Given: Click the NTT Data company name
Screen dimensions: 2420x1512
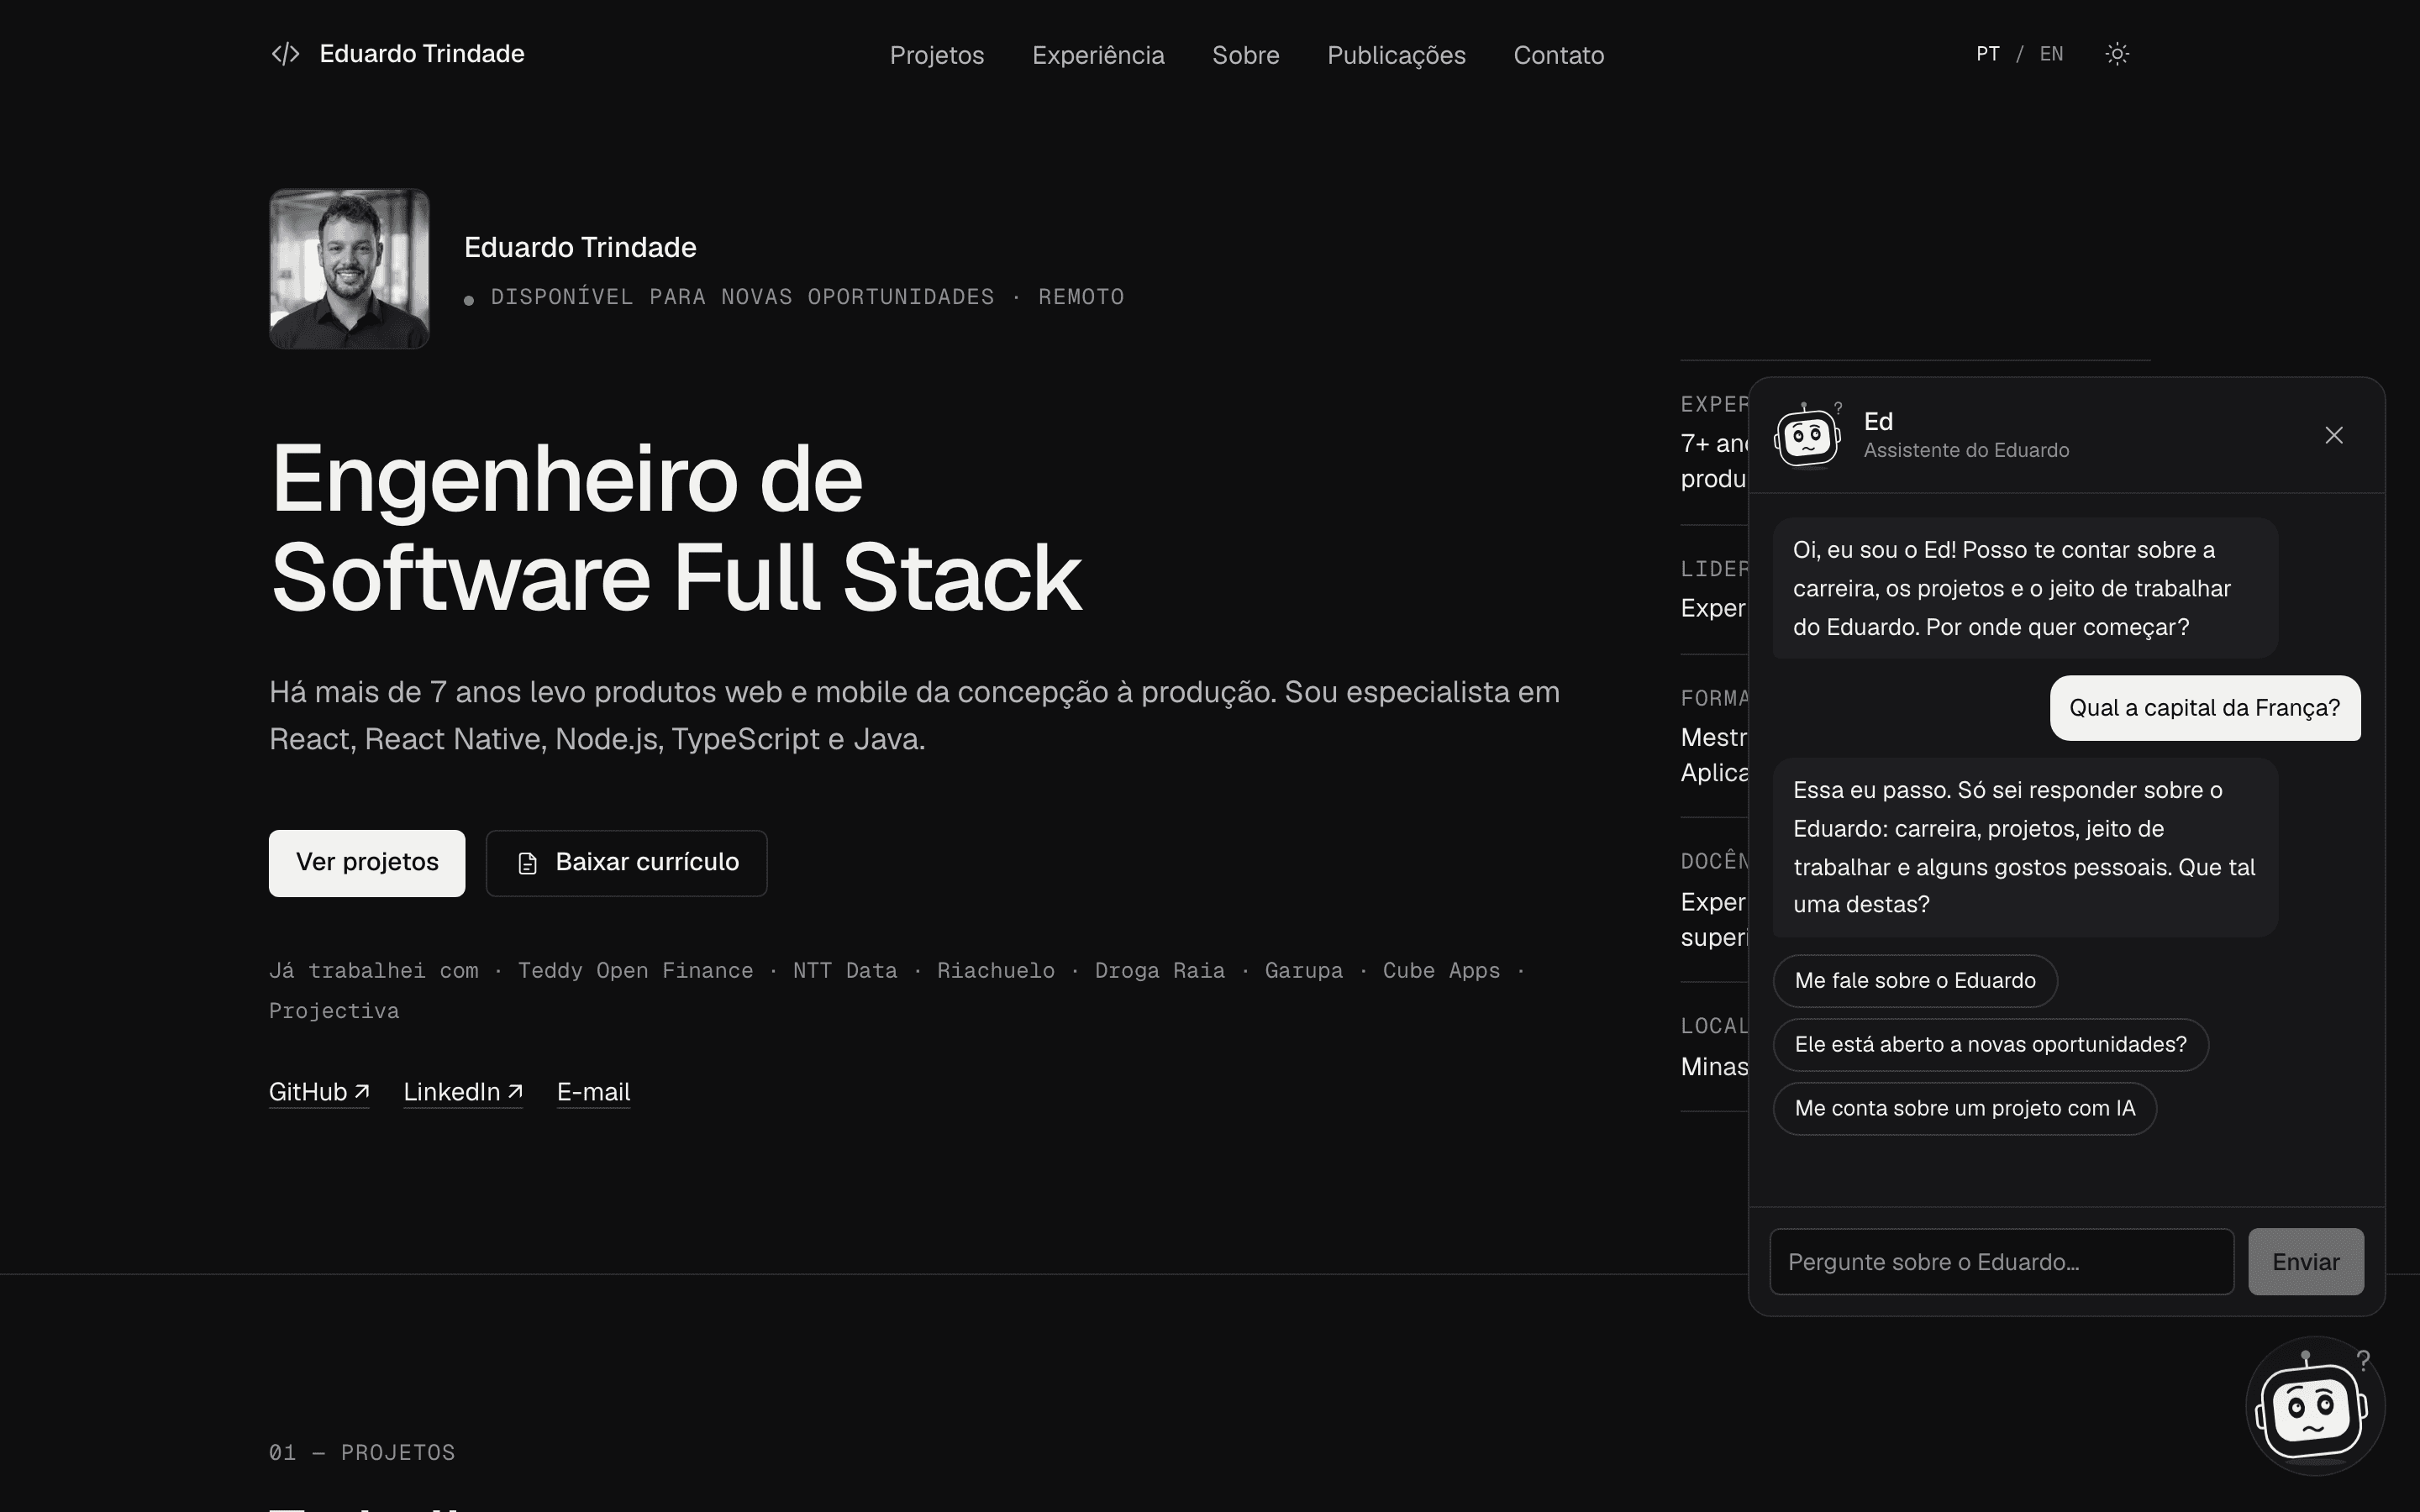Looking at the screenshot, I should 845,971.
